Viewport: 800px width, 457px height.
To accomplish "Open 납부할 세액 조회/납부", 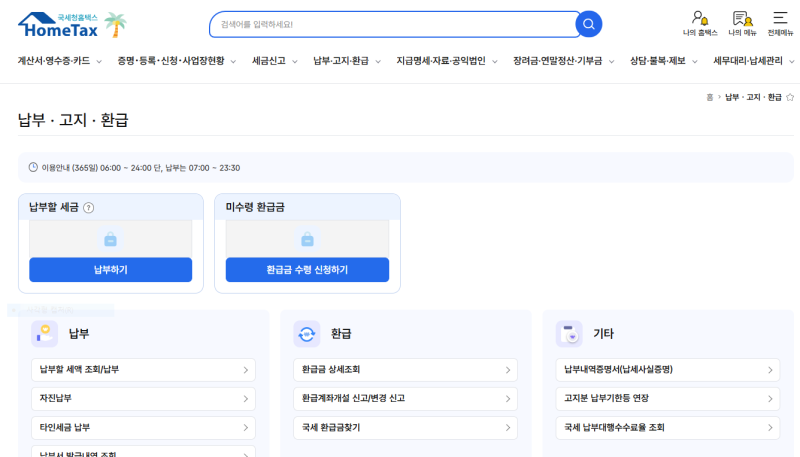I will (143, 370).
